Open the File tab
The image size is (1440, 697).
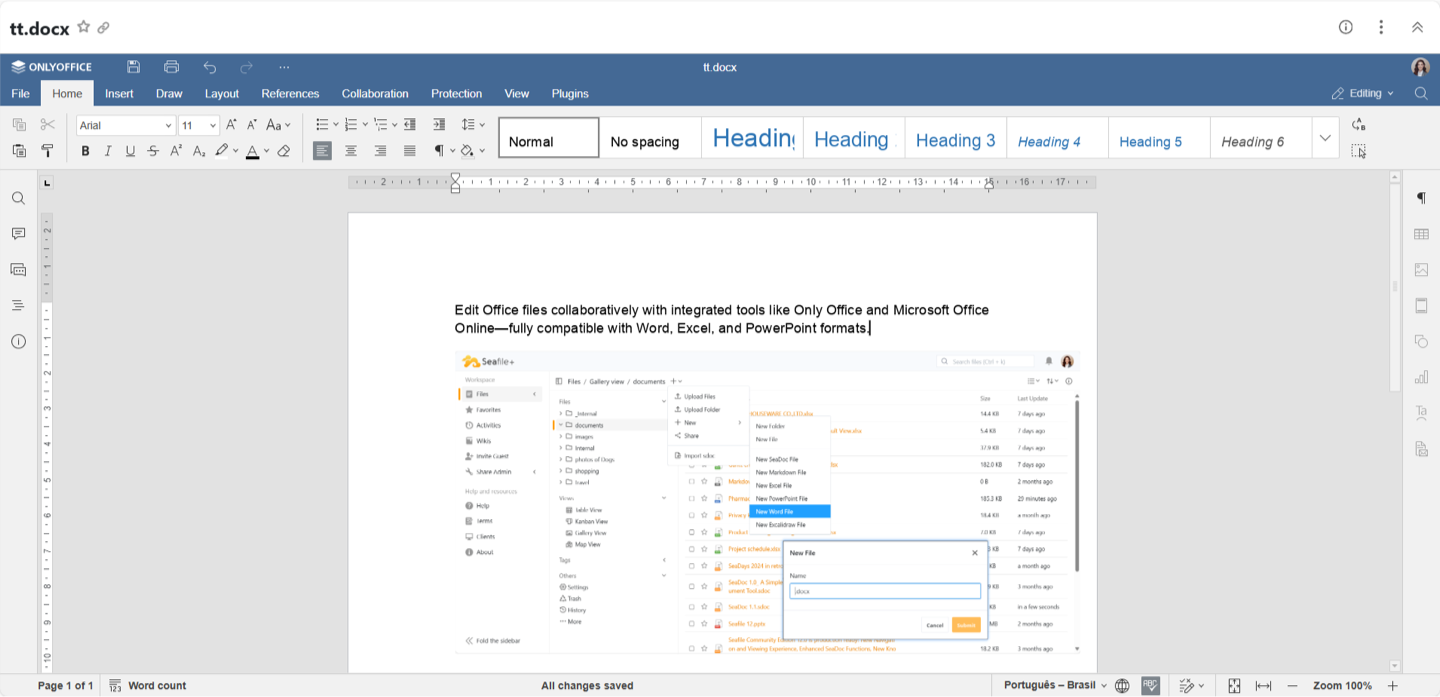pos(20,93)
